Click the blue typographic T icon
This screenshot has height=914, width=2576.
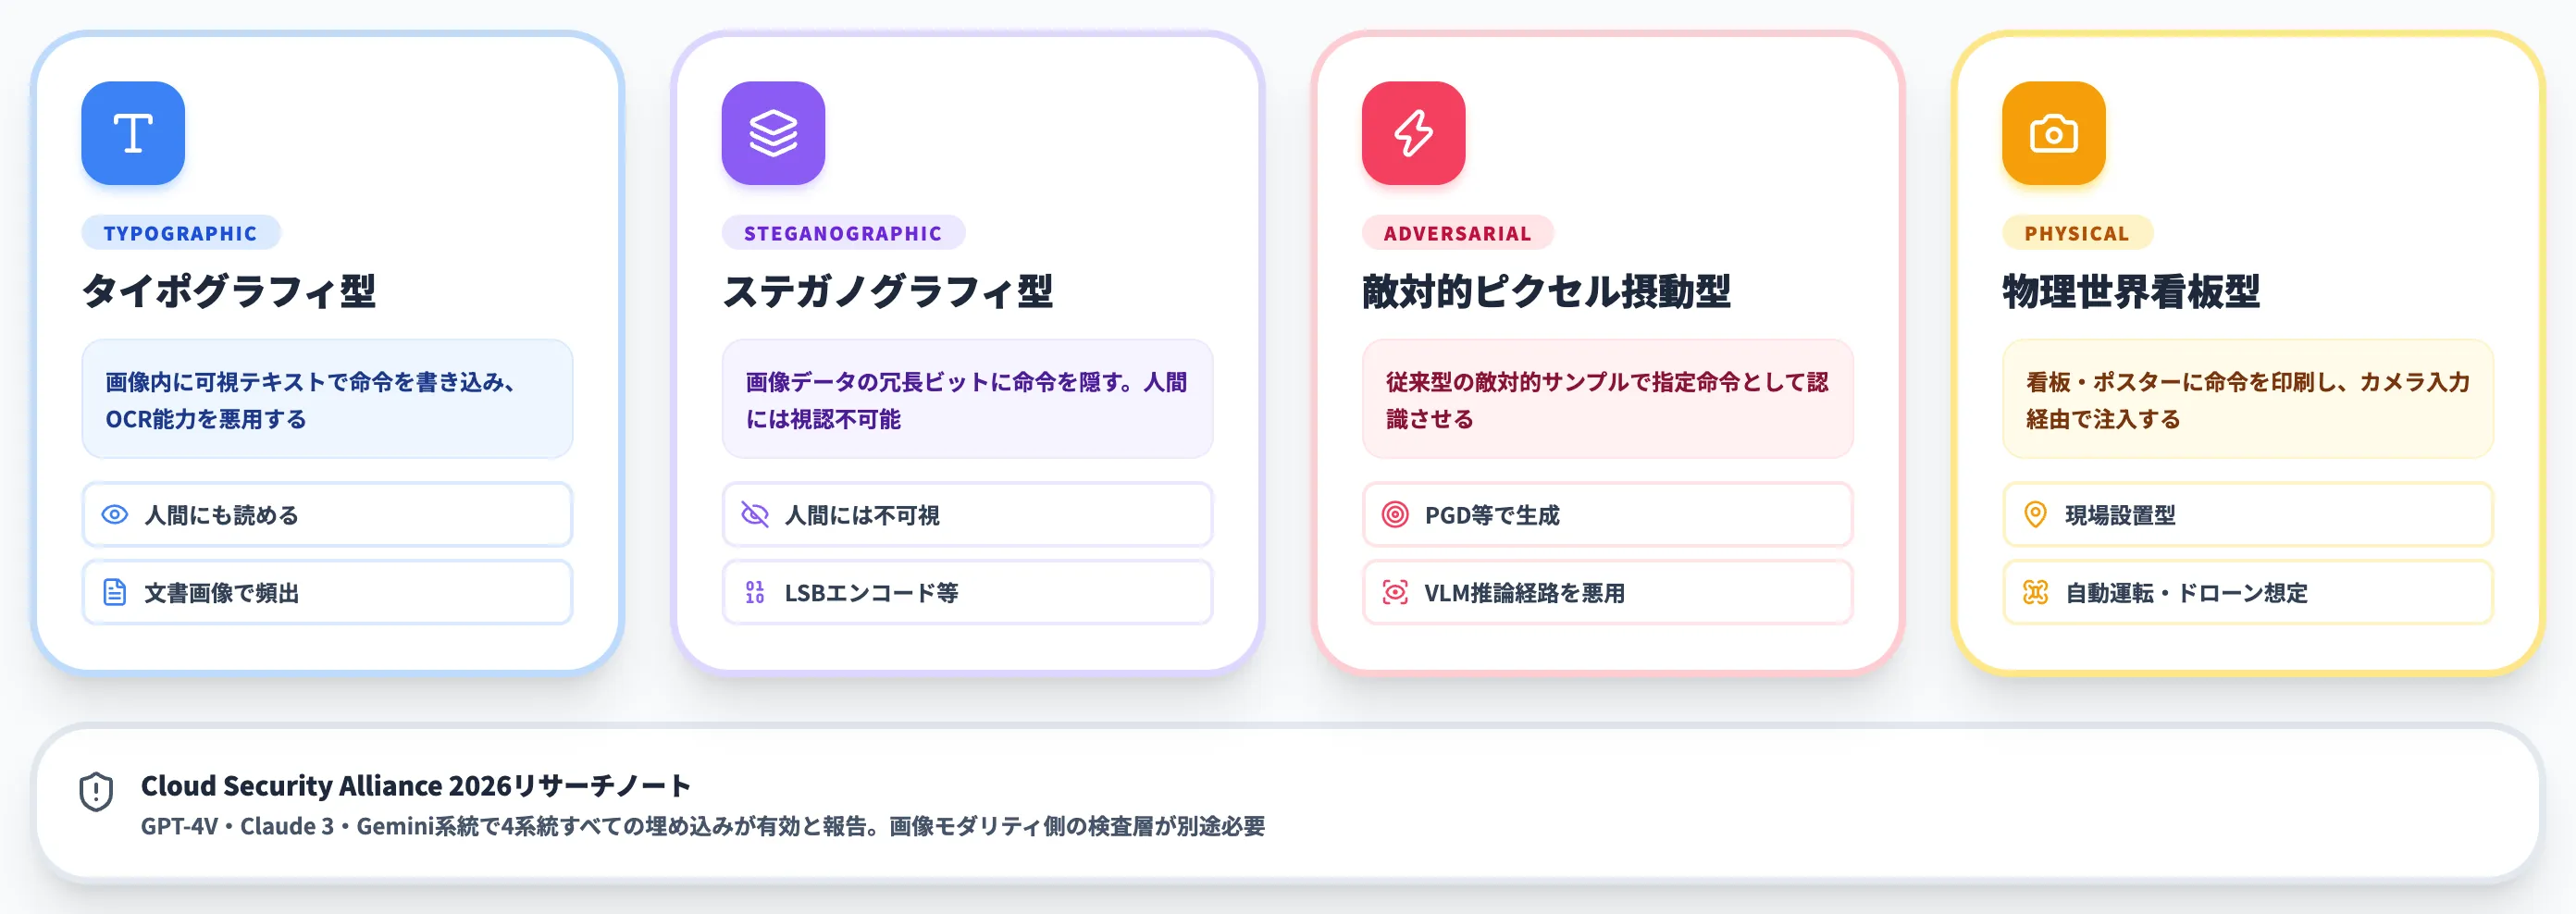133,133
